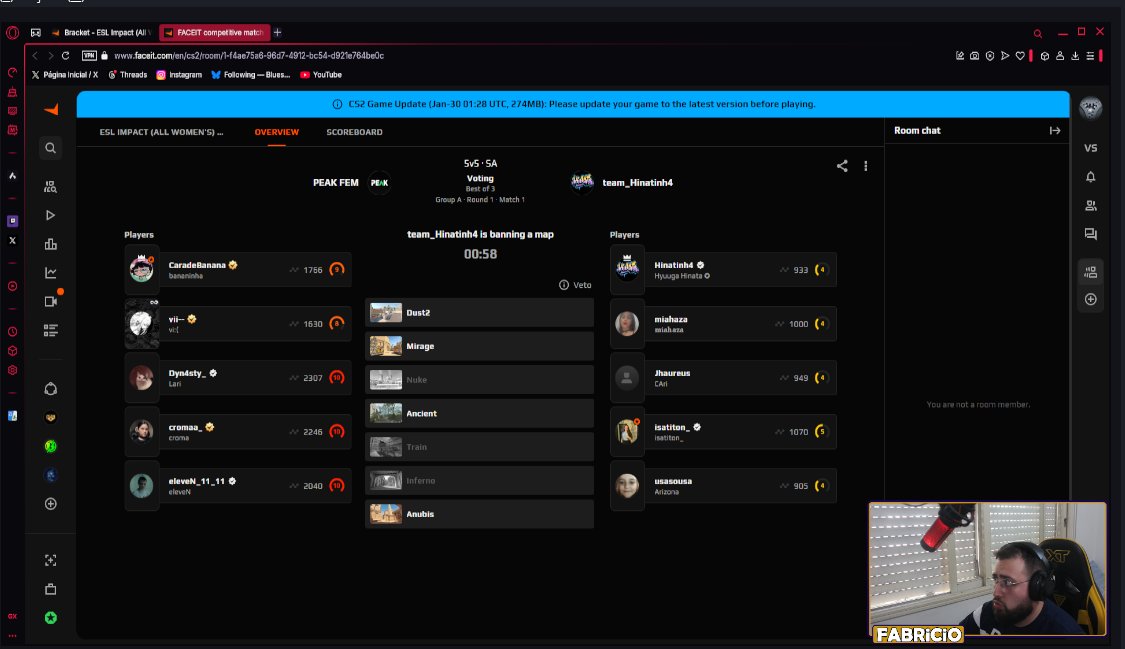Screen dimensions: 1125x649
Task: Open the find players icon below search
Action: [x=50, y=186]
